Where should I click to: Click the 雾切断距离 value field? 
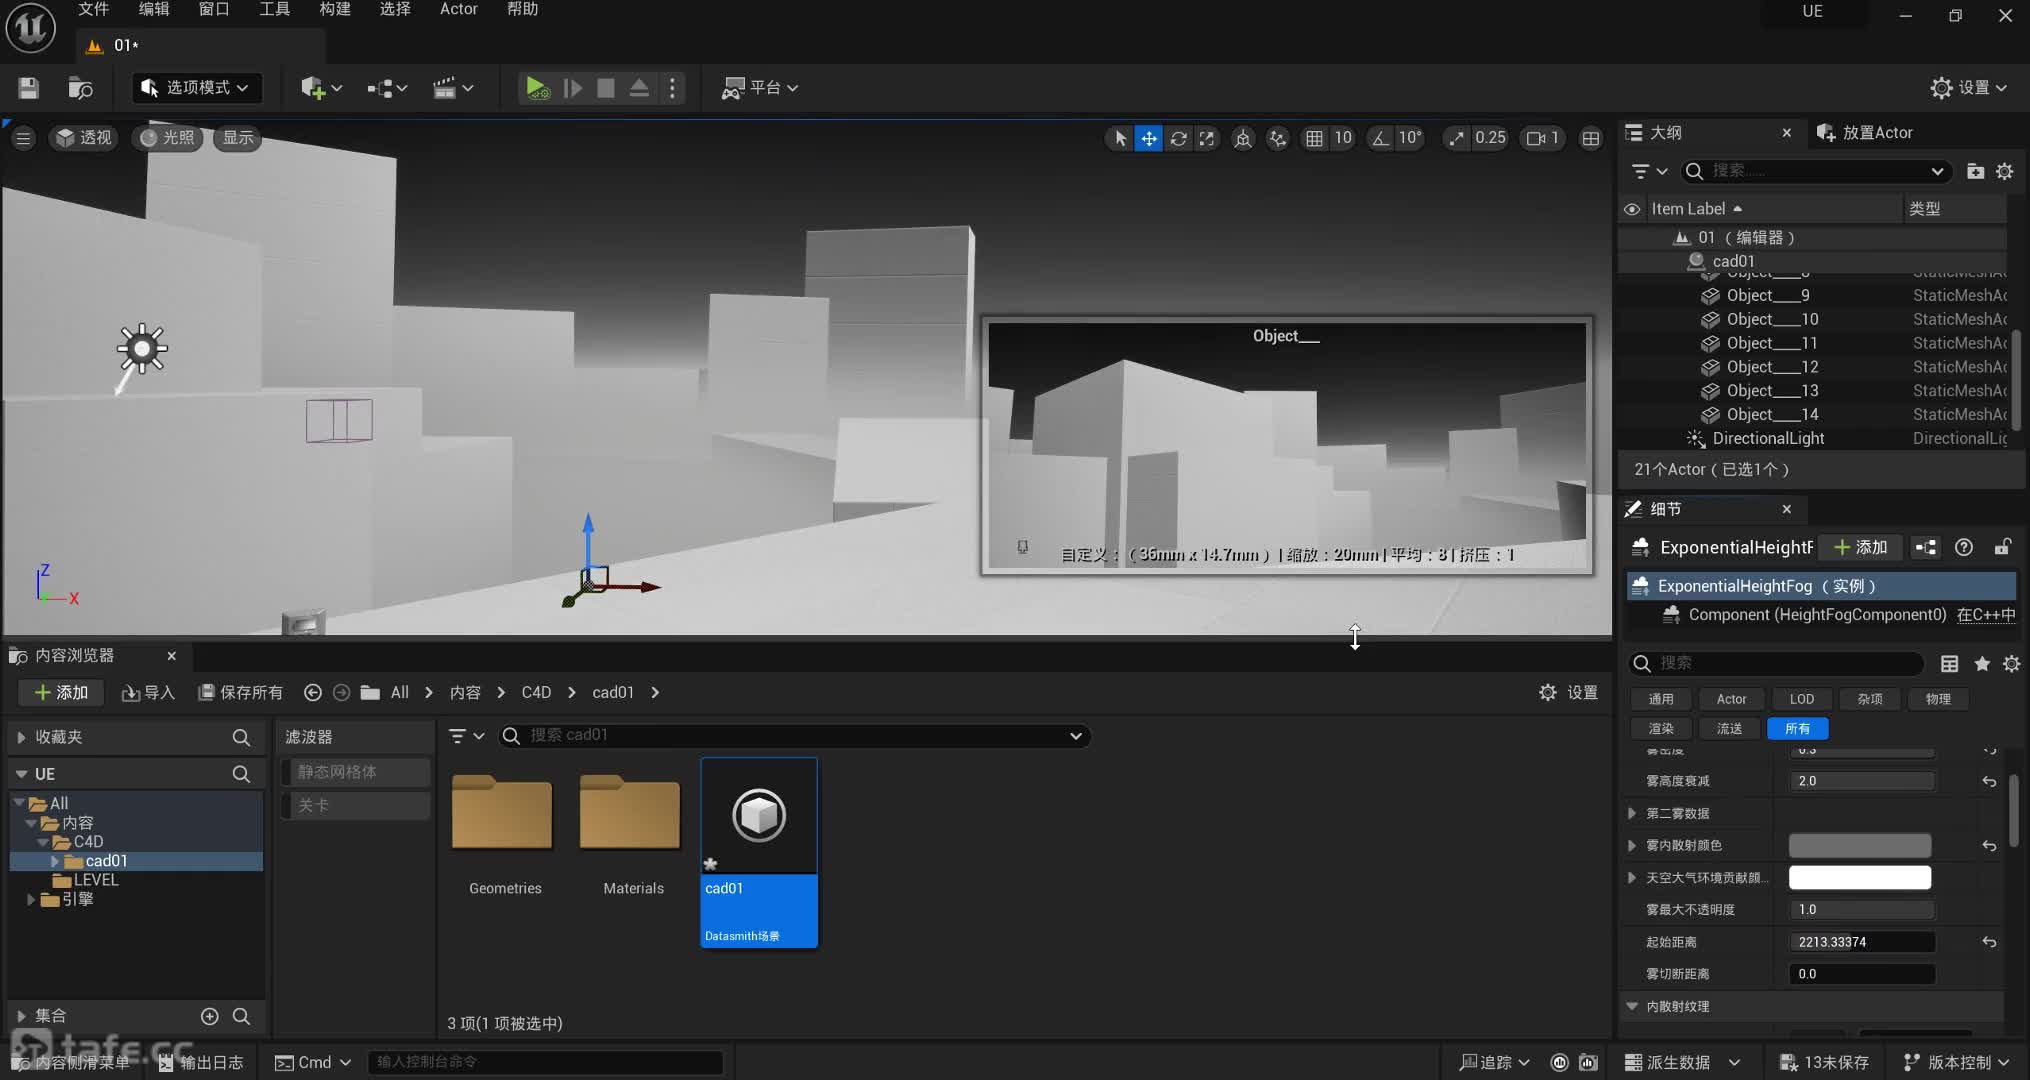(x=1861, y=974)
